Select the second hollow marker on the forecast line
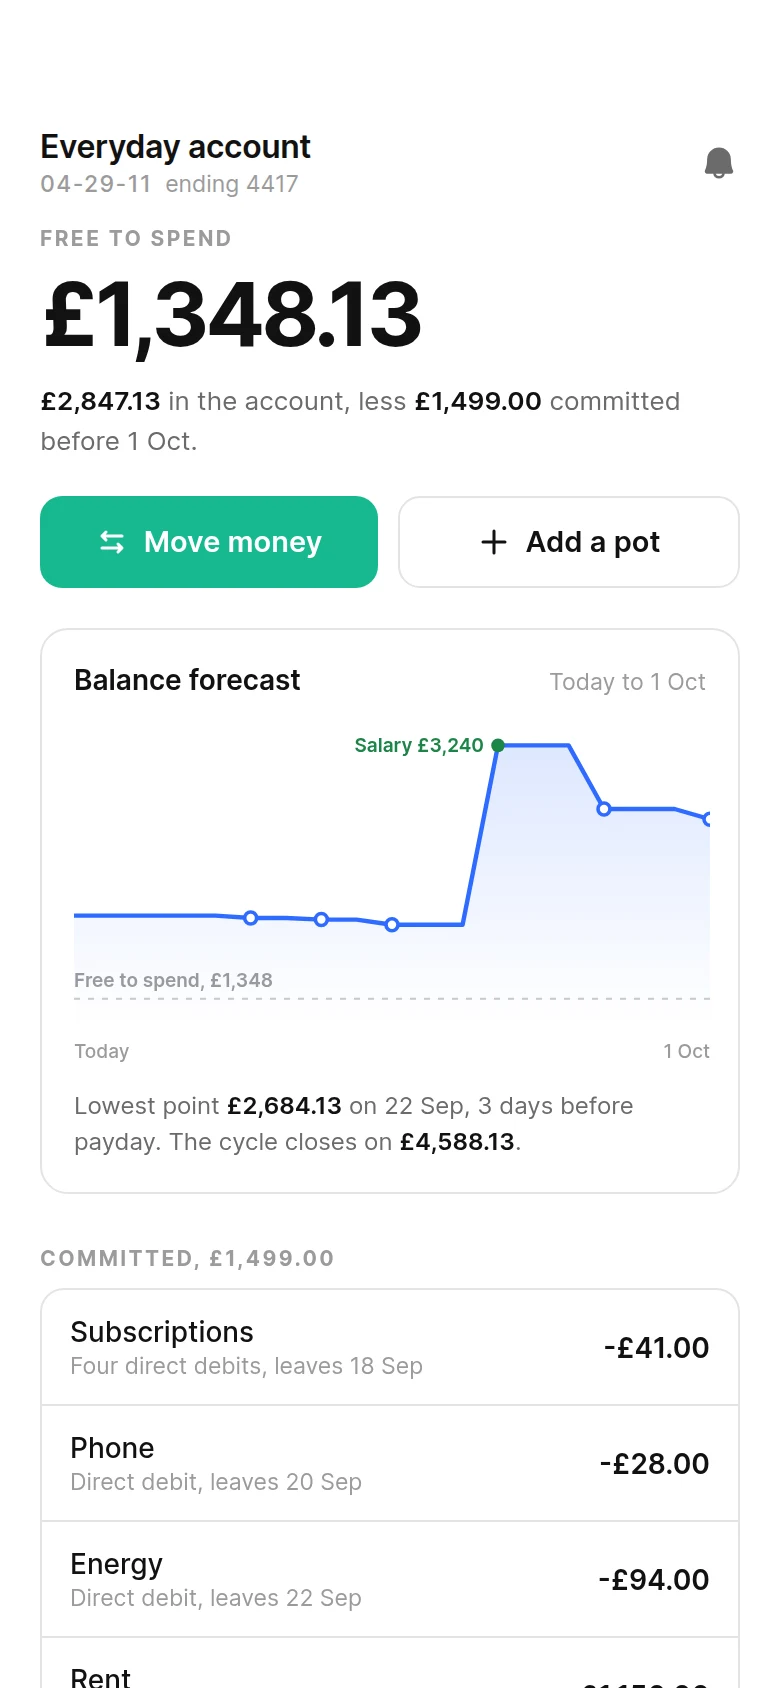This screenshot has height=1688, width=780. [321, 919]
